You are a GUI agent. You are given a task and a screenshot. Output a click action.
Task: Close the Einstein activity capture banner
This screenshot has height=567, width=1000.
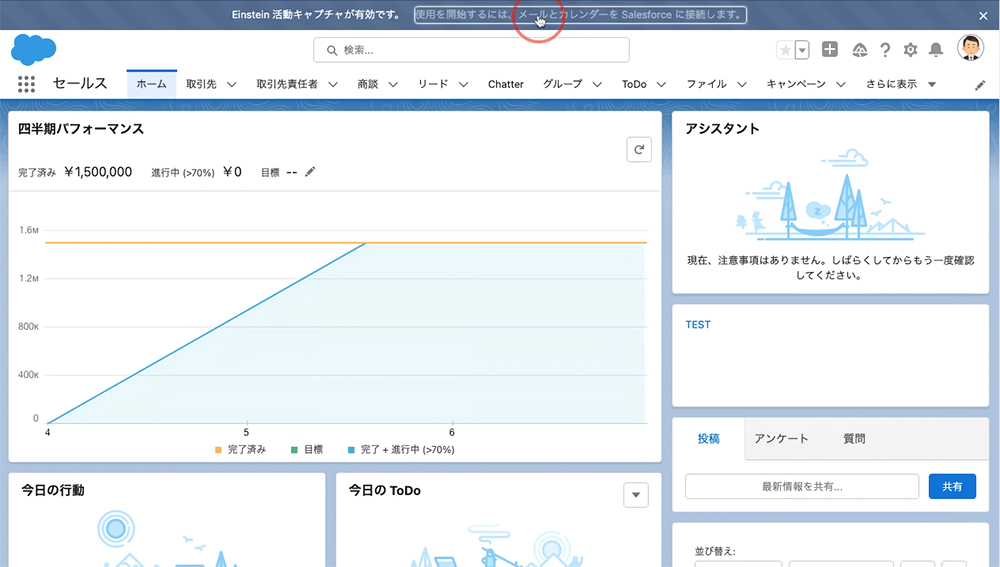[x=983, y=15]
